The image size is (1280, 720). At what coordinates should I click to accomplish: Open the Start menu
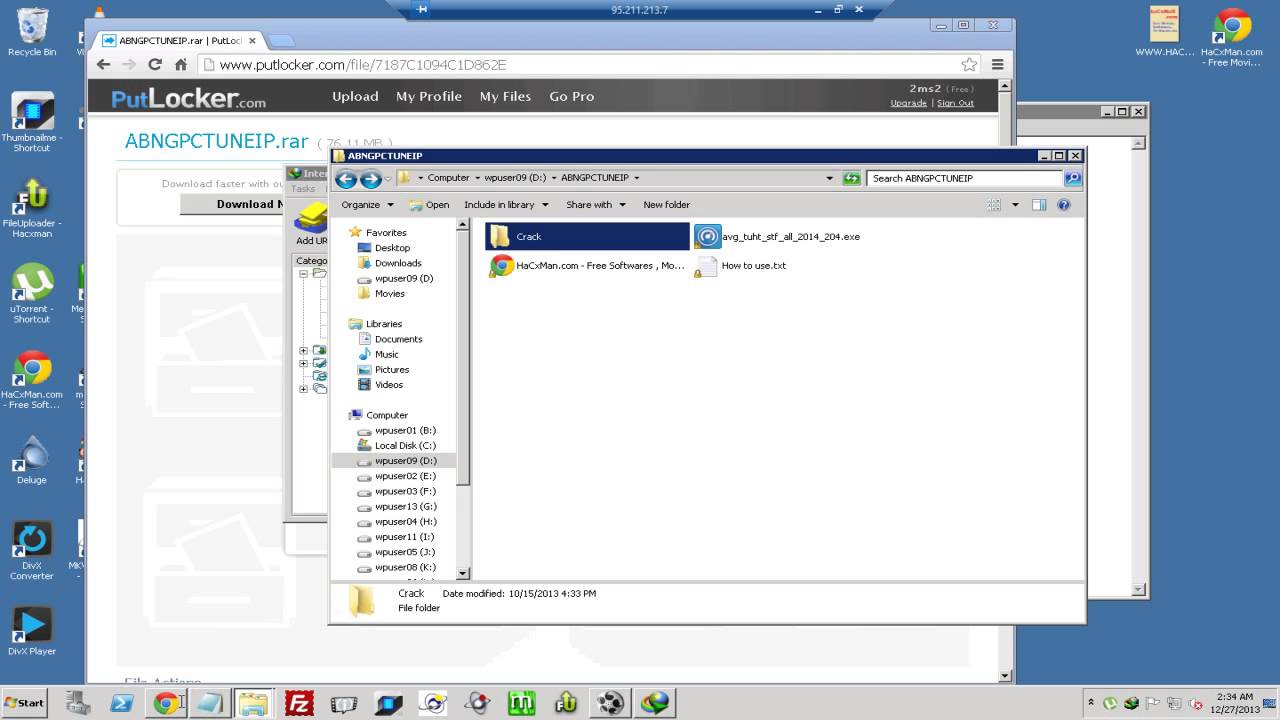click(x=24, y=703)
